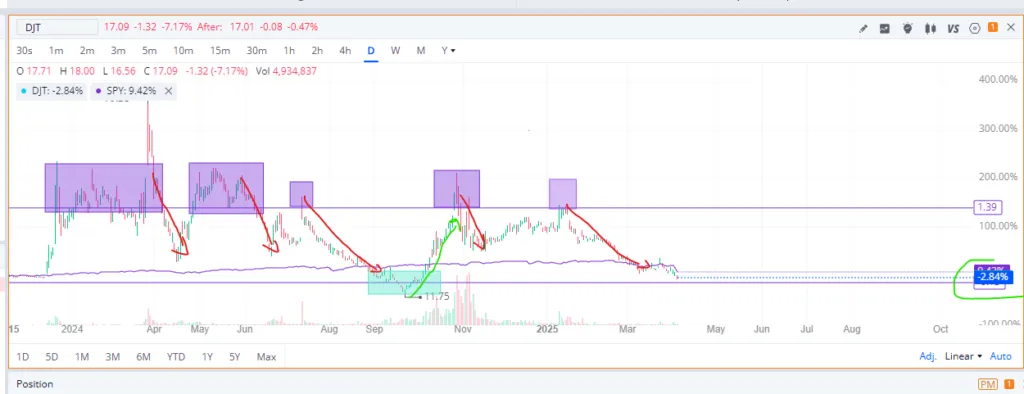
Task: Select the 2h interval
Action: tap(317, 50)
